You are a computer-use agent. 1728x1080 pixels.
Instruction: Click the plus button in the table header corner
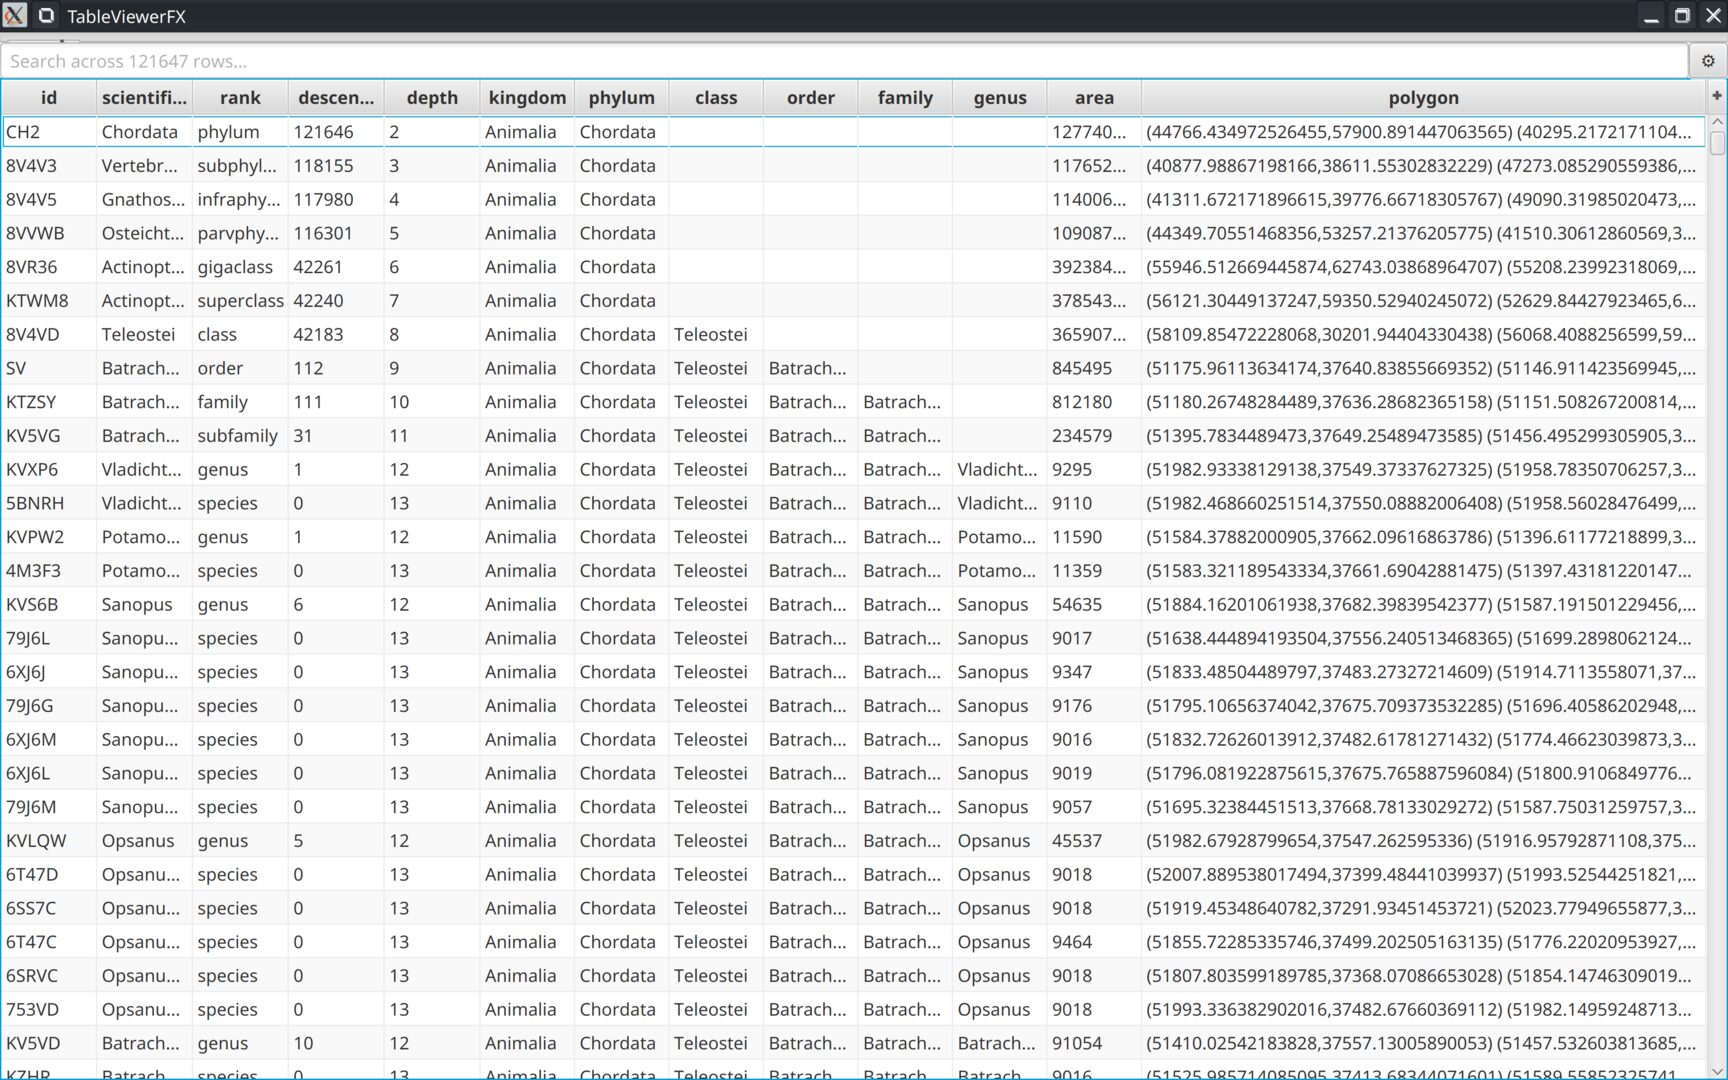point(1717,96)
